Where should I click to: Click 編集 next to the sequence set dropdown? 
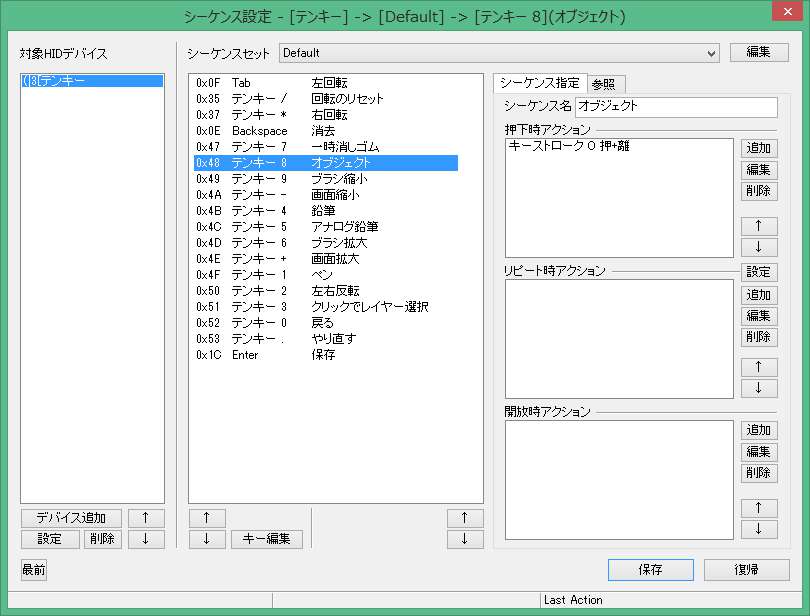point(759,51)
